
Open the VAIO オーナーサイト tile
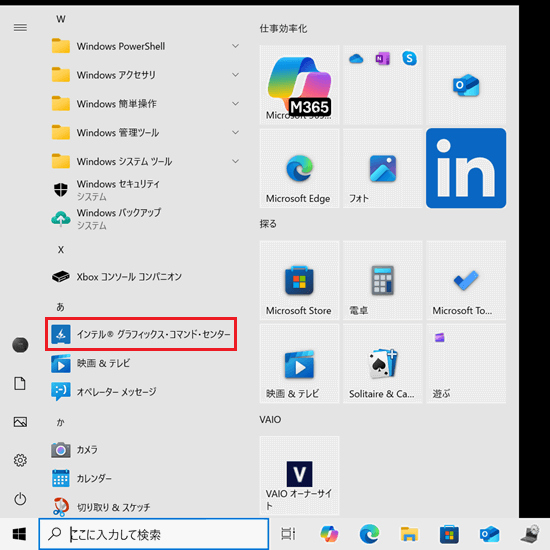point(299,475)
